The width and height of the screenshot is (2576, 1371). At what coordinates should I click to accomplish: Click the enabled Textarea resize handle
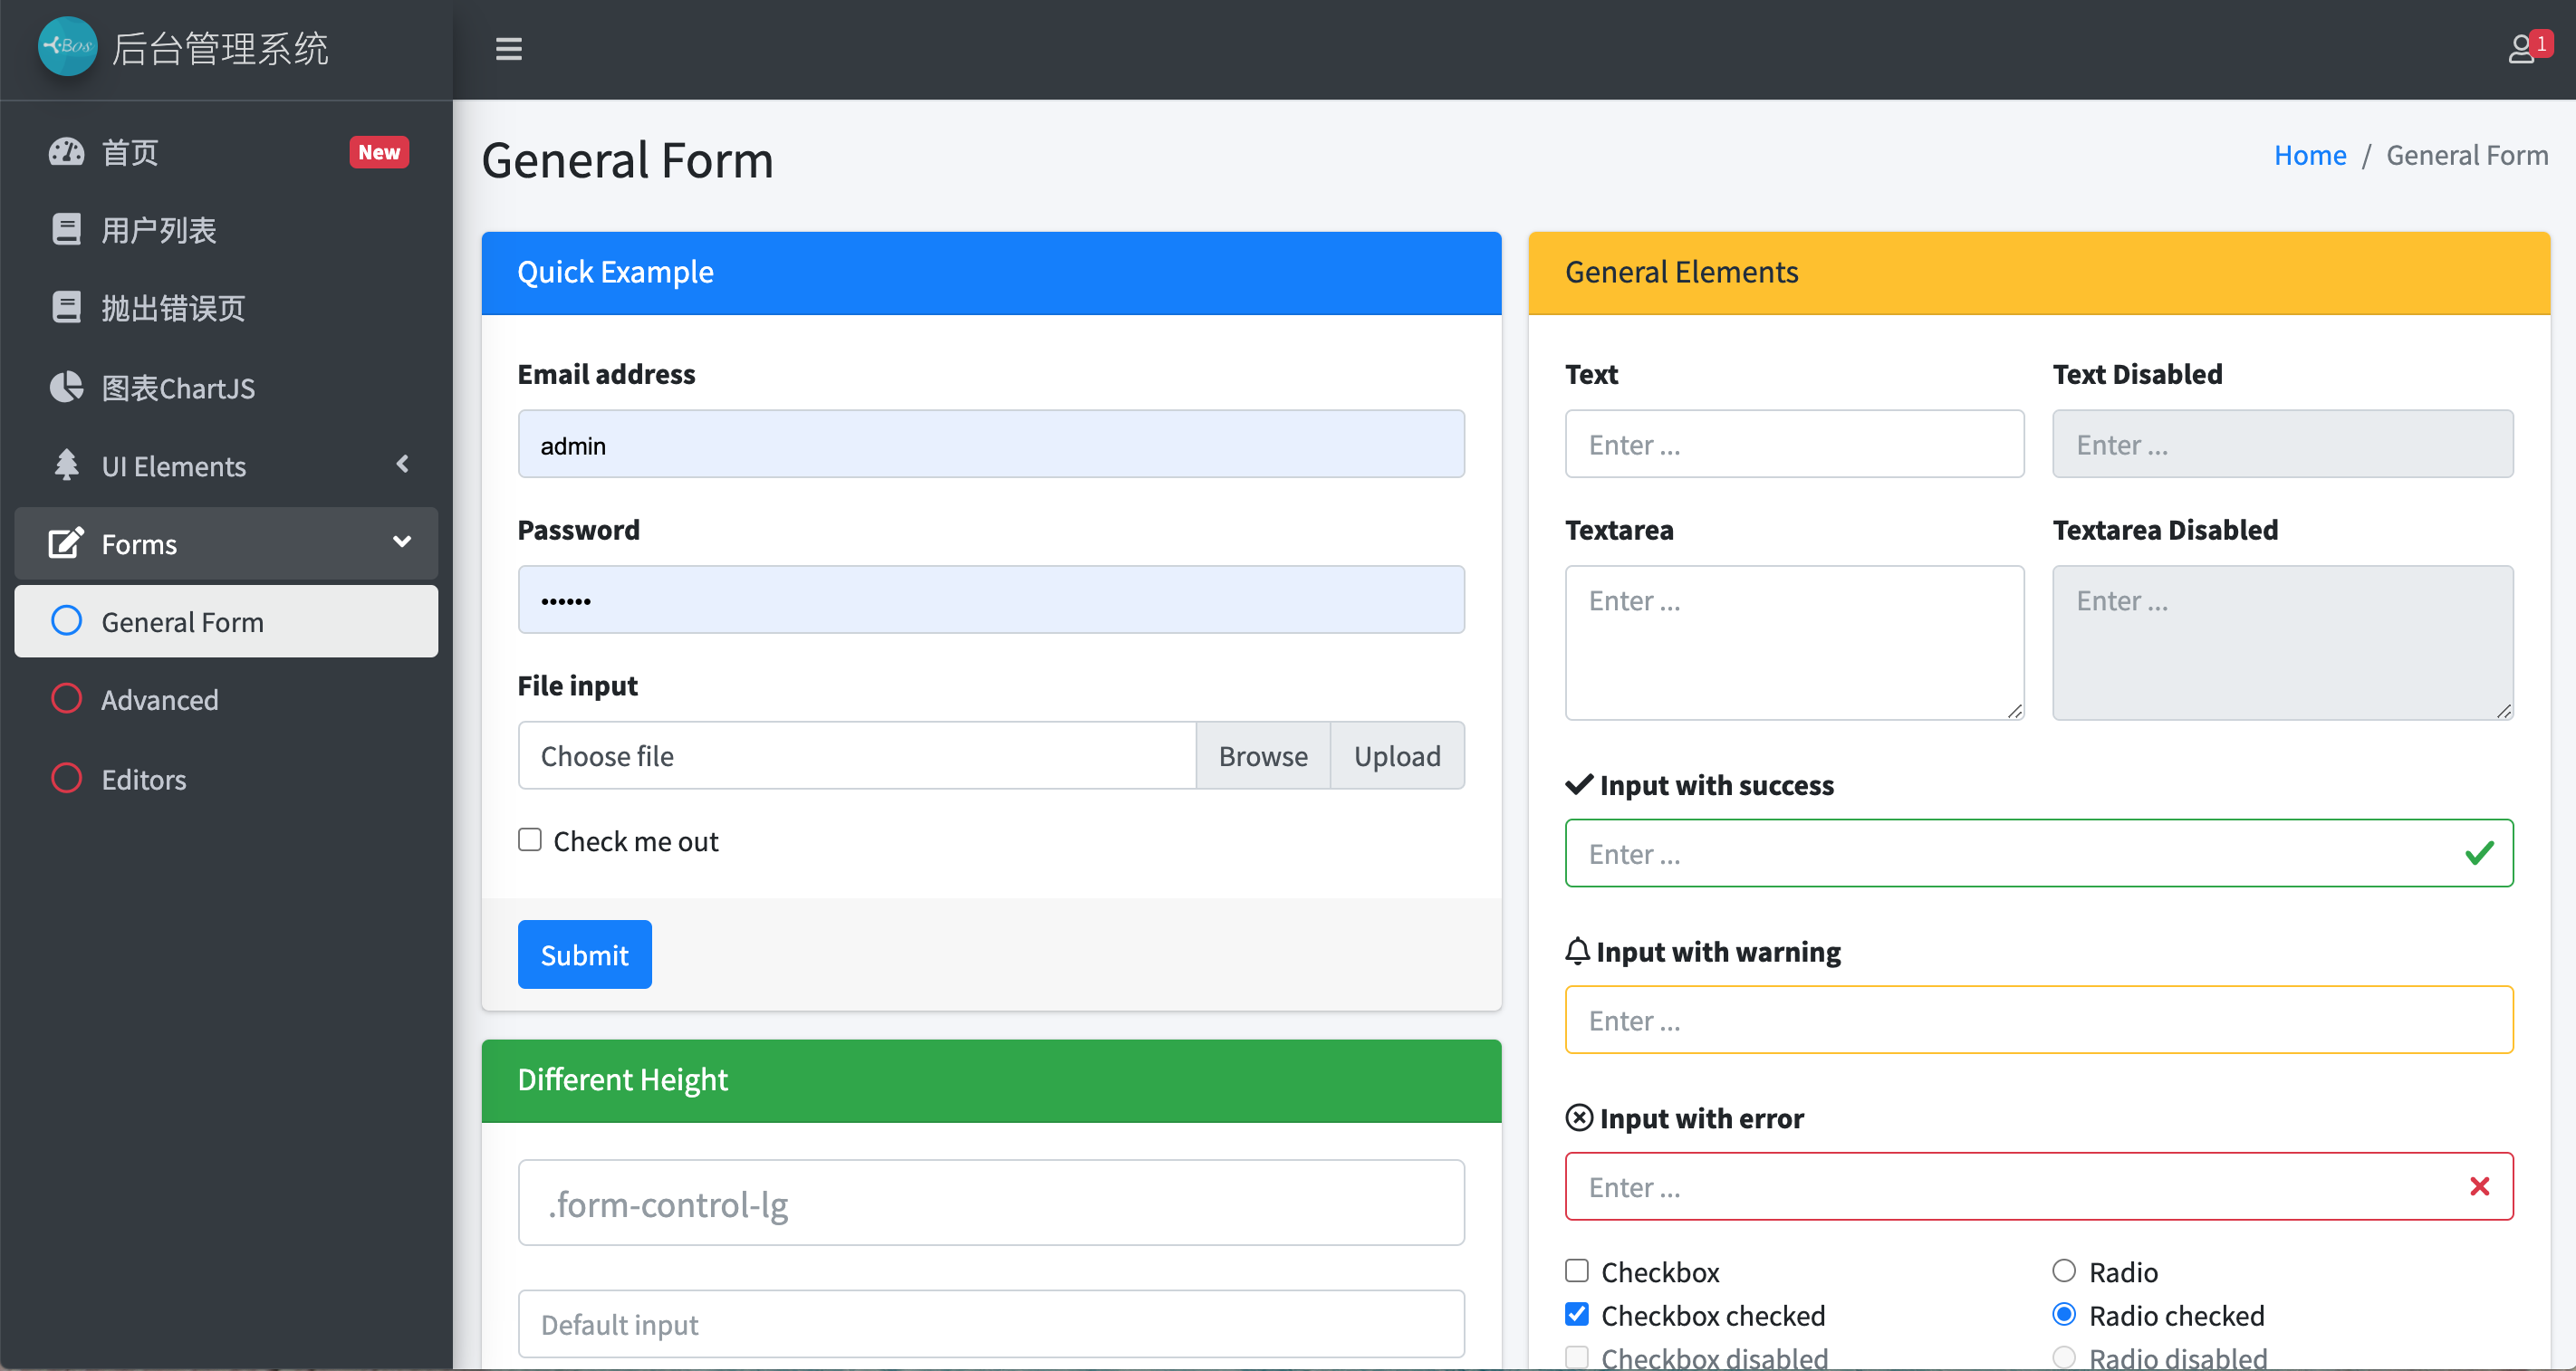coord(2015,711)
